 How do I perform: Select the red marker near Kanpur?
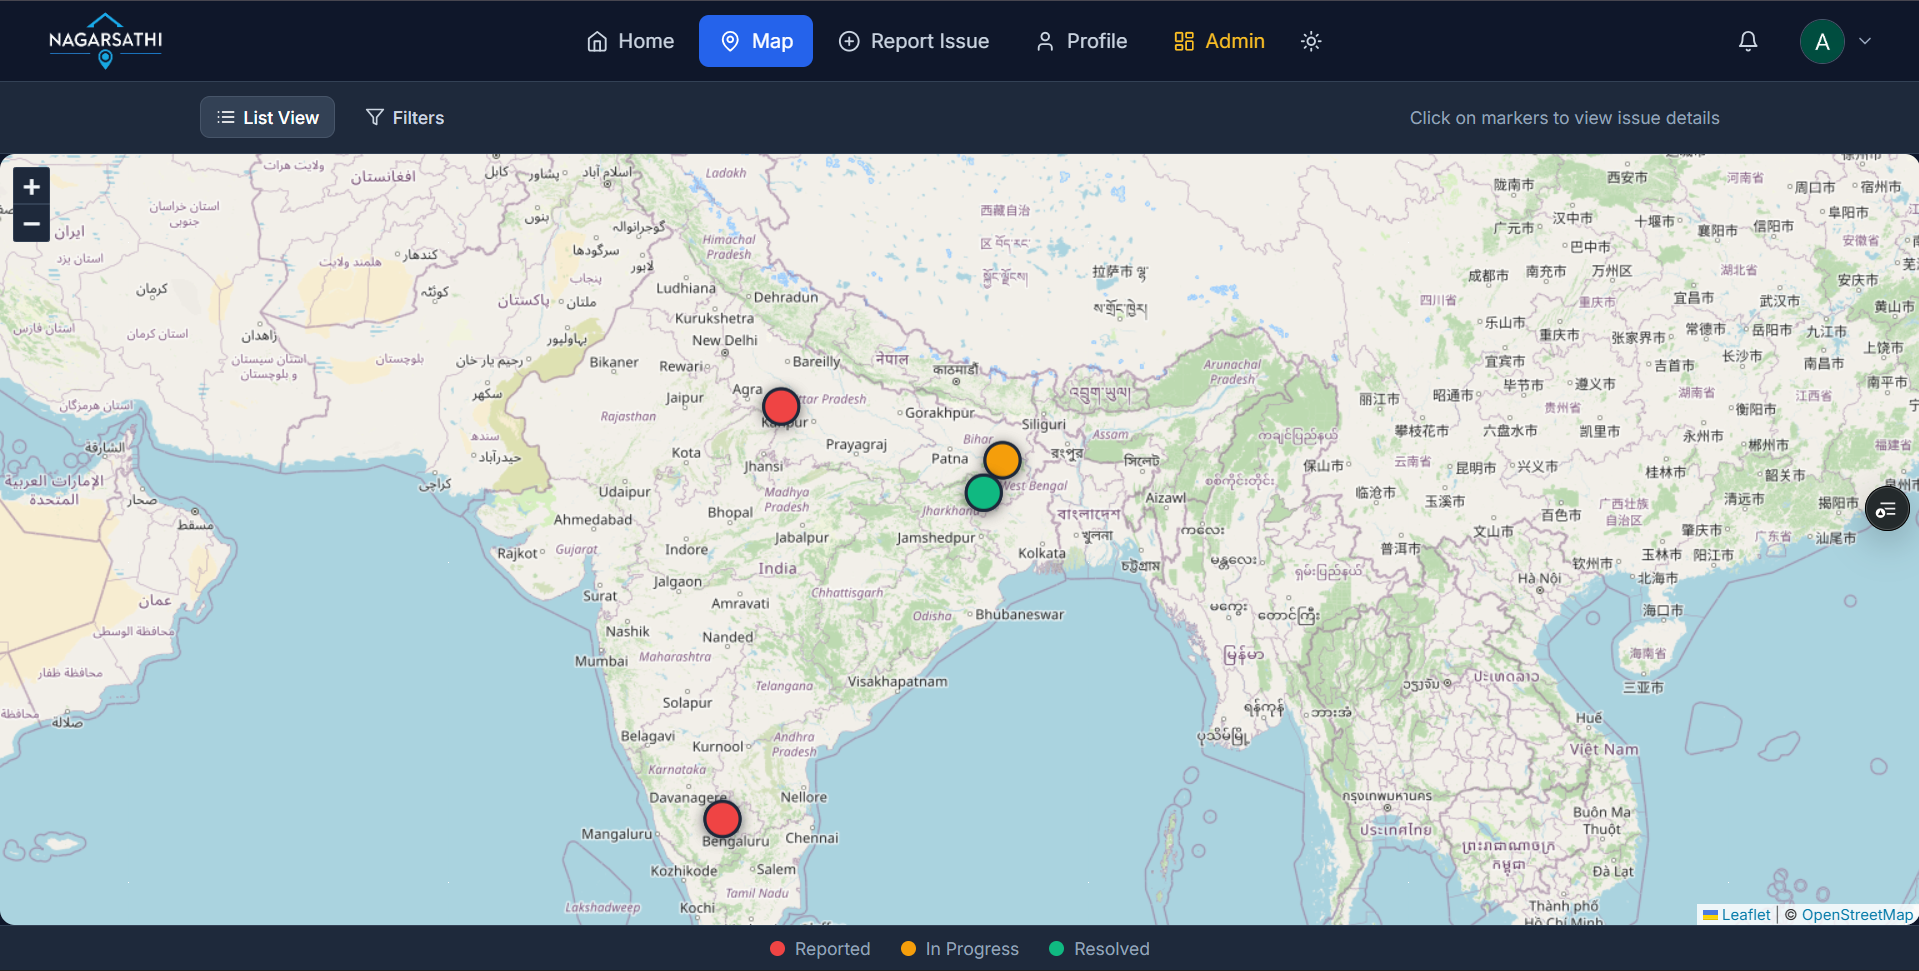(781, 407)
